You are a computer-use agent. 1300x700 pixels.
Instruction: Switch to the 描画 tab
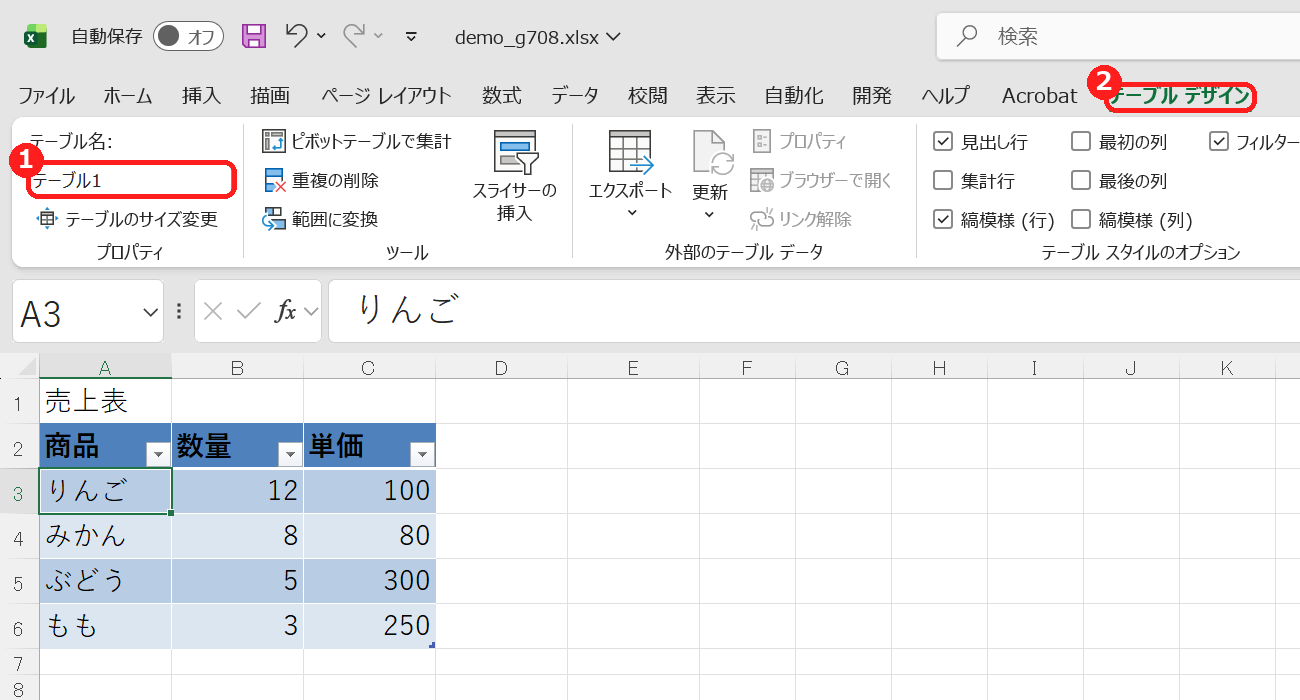pyautogui.click(x=270, y=96)
